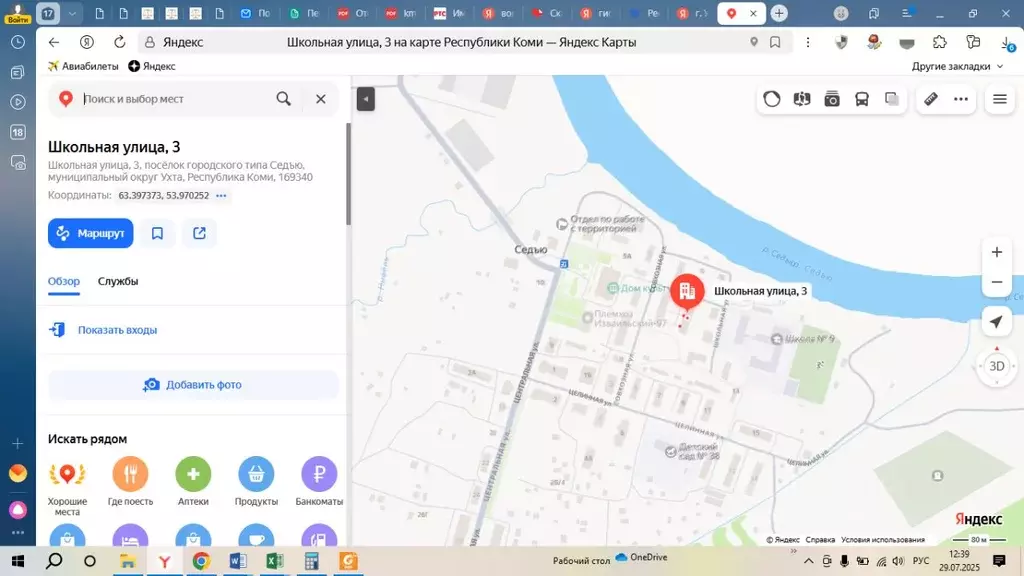
Task: Open the history clock icon in browser sidebar
Action: click(18, 42)
